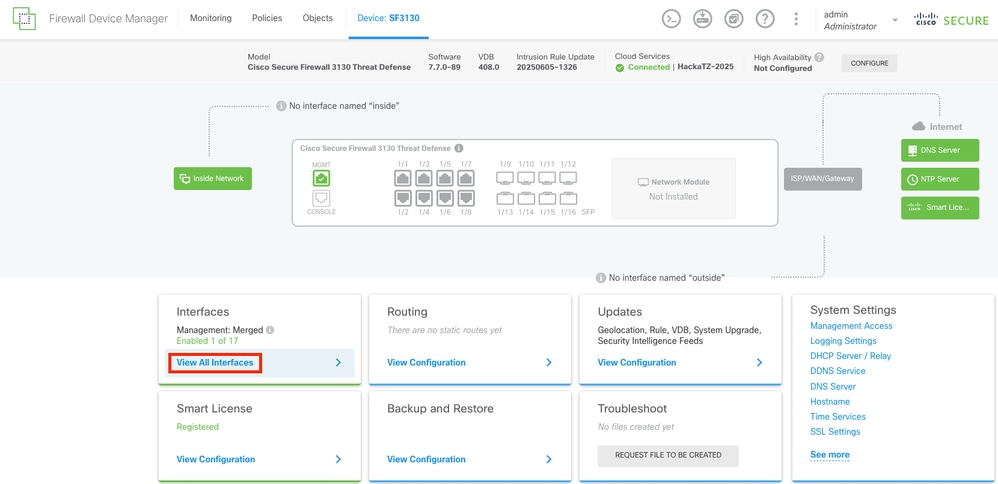Open Management Access settings link
Image resolution: width=998 pixels, height=484 pixels.
852,326
